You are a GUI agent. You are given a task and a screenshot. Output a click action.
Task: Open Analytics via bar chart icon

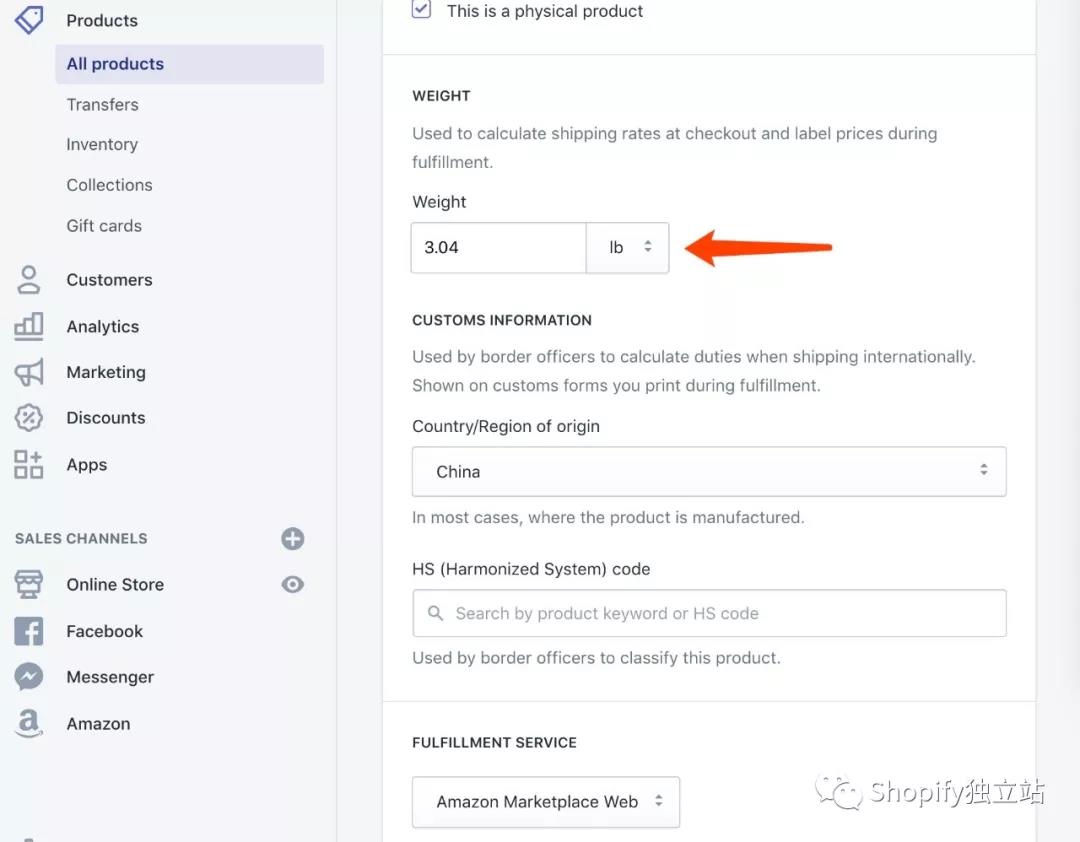29,326
